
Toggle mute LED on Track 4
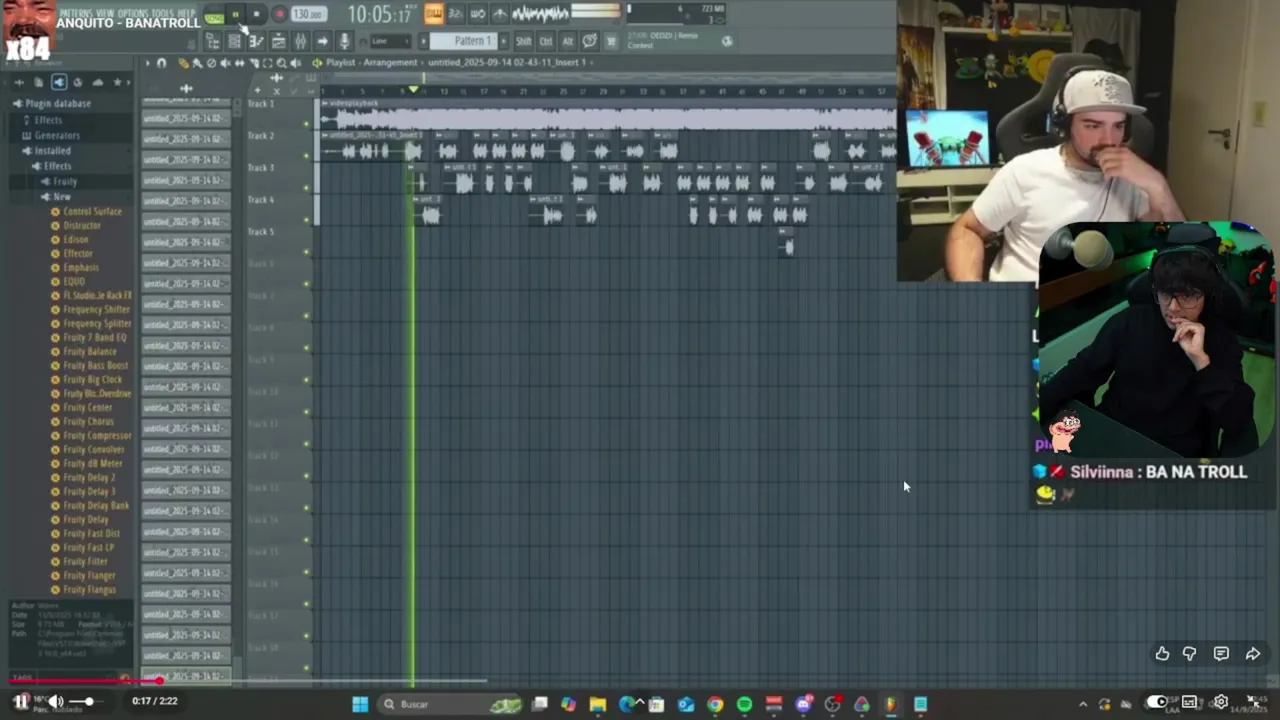tap(307, 220)
